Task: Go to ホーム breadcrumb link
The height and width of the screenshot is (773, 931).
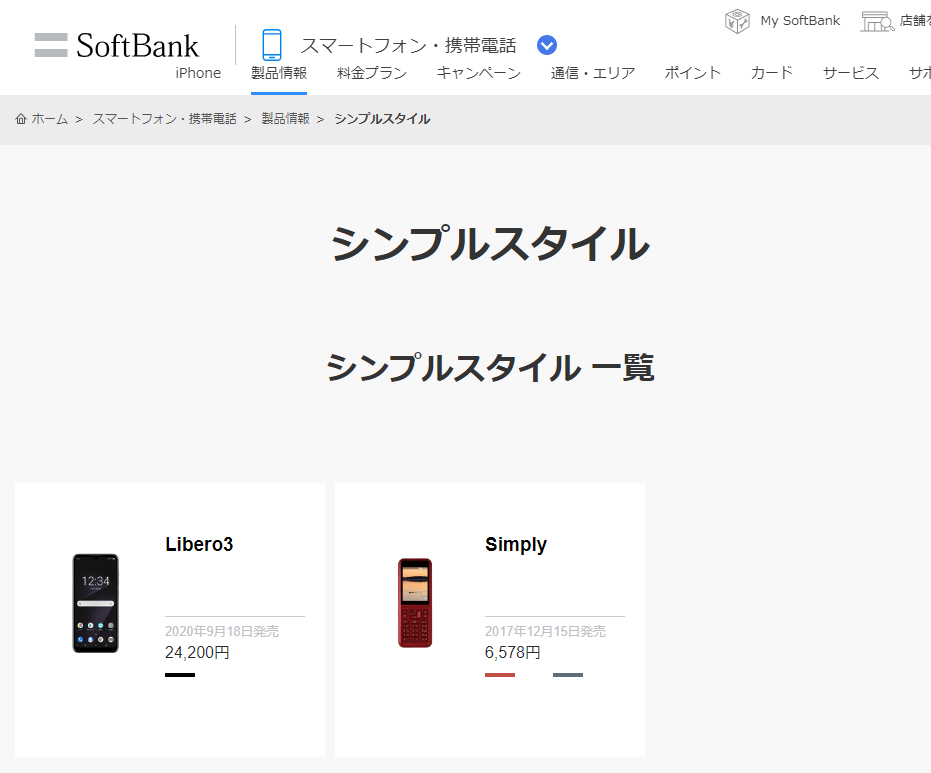Action: (x=50, y=119)
